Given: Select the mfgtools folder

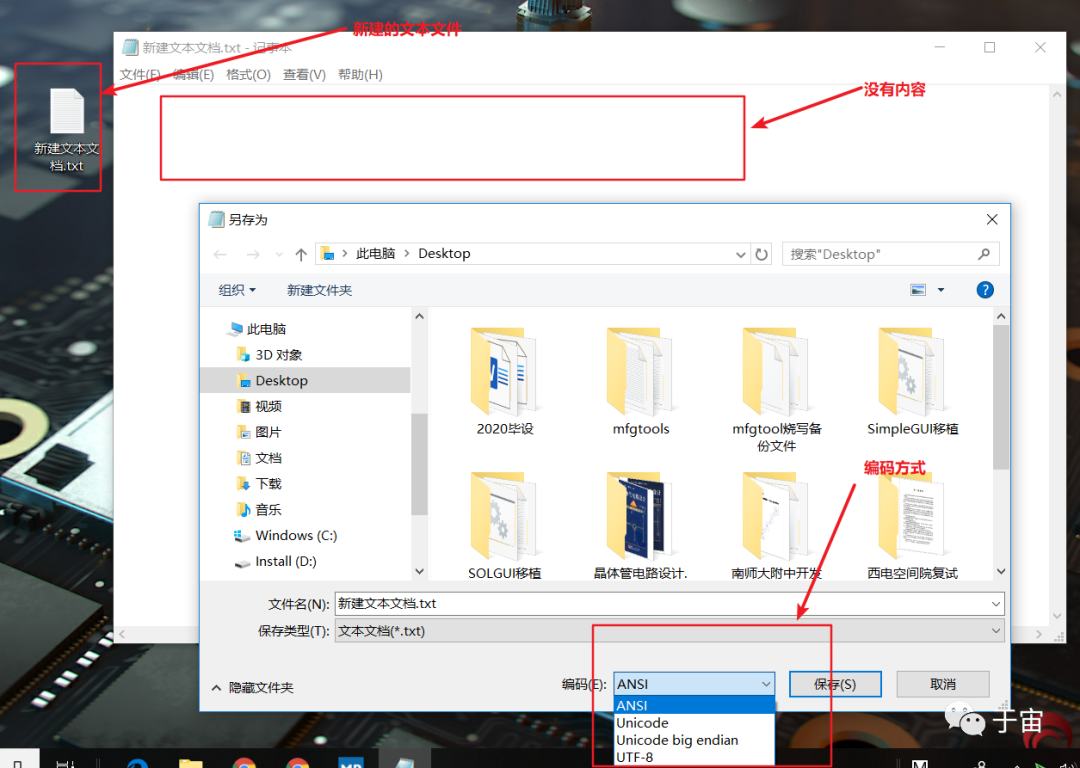Looking at the screenshot, I should [x=641, y=381].
